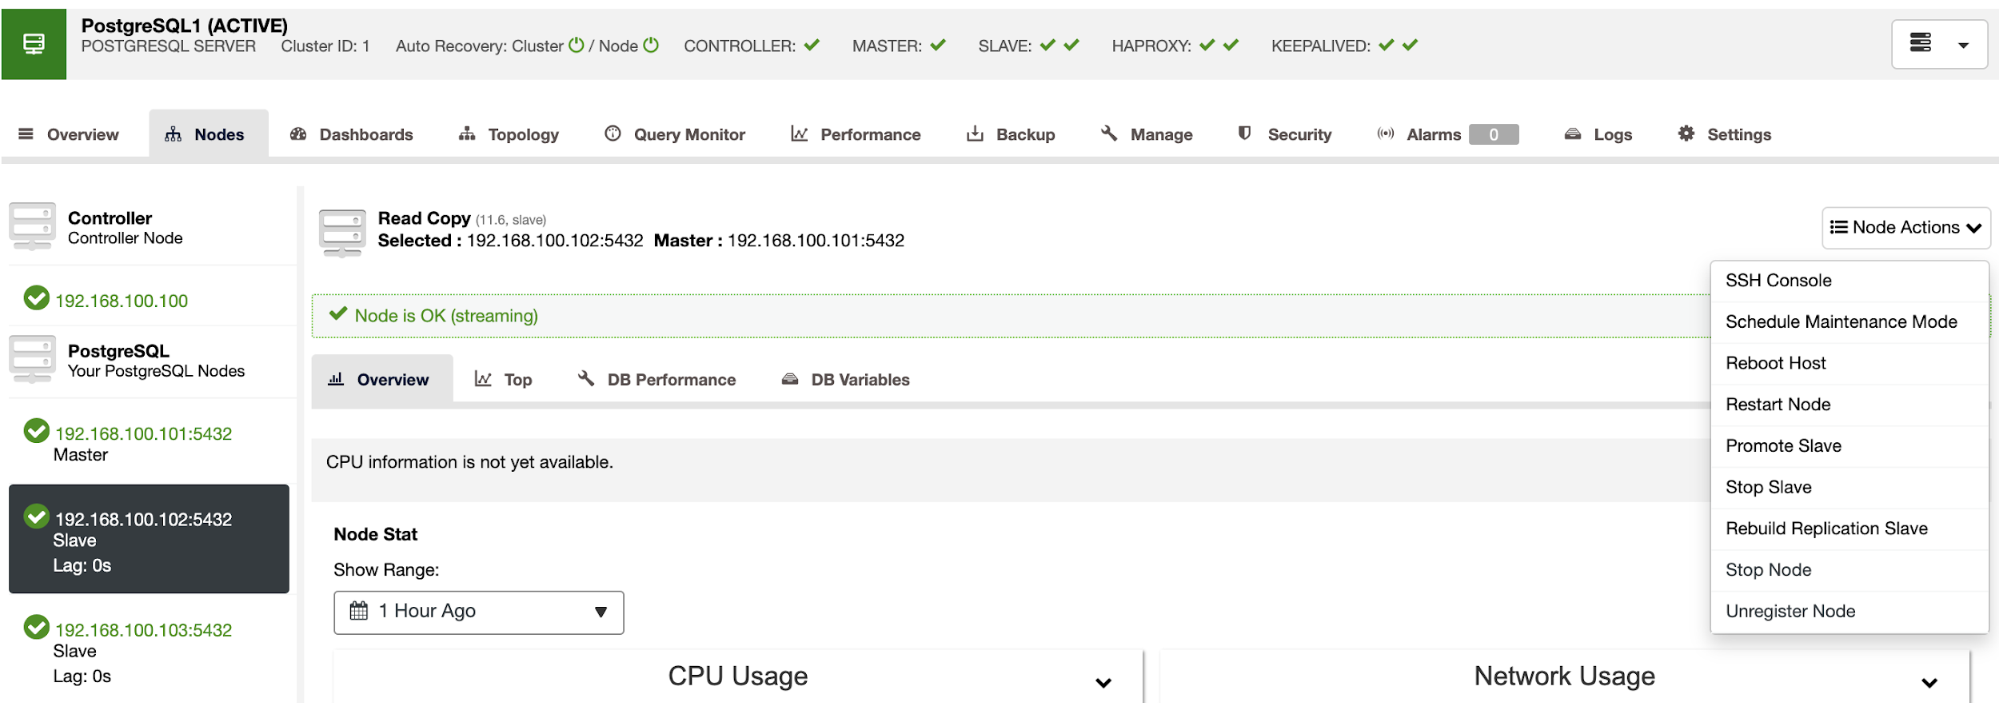Screen dimensions: 1999x703
Task: Open the DB Variables sub-tab
Action: [846, 379]
